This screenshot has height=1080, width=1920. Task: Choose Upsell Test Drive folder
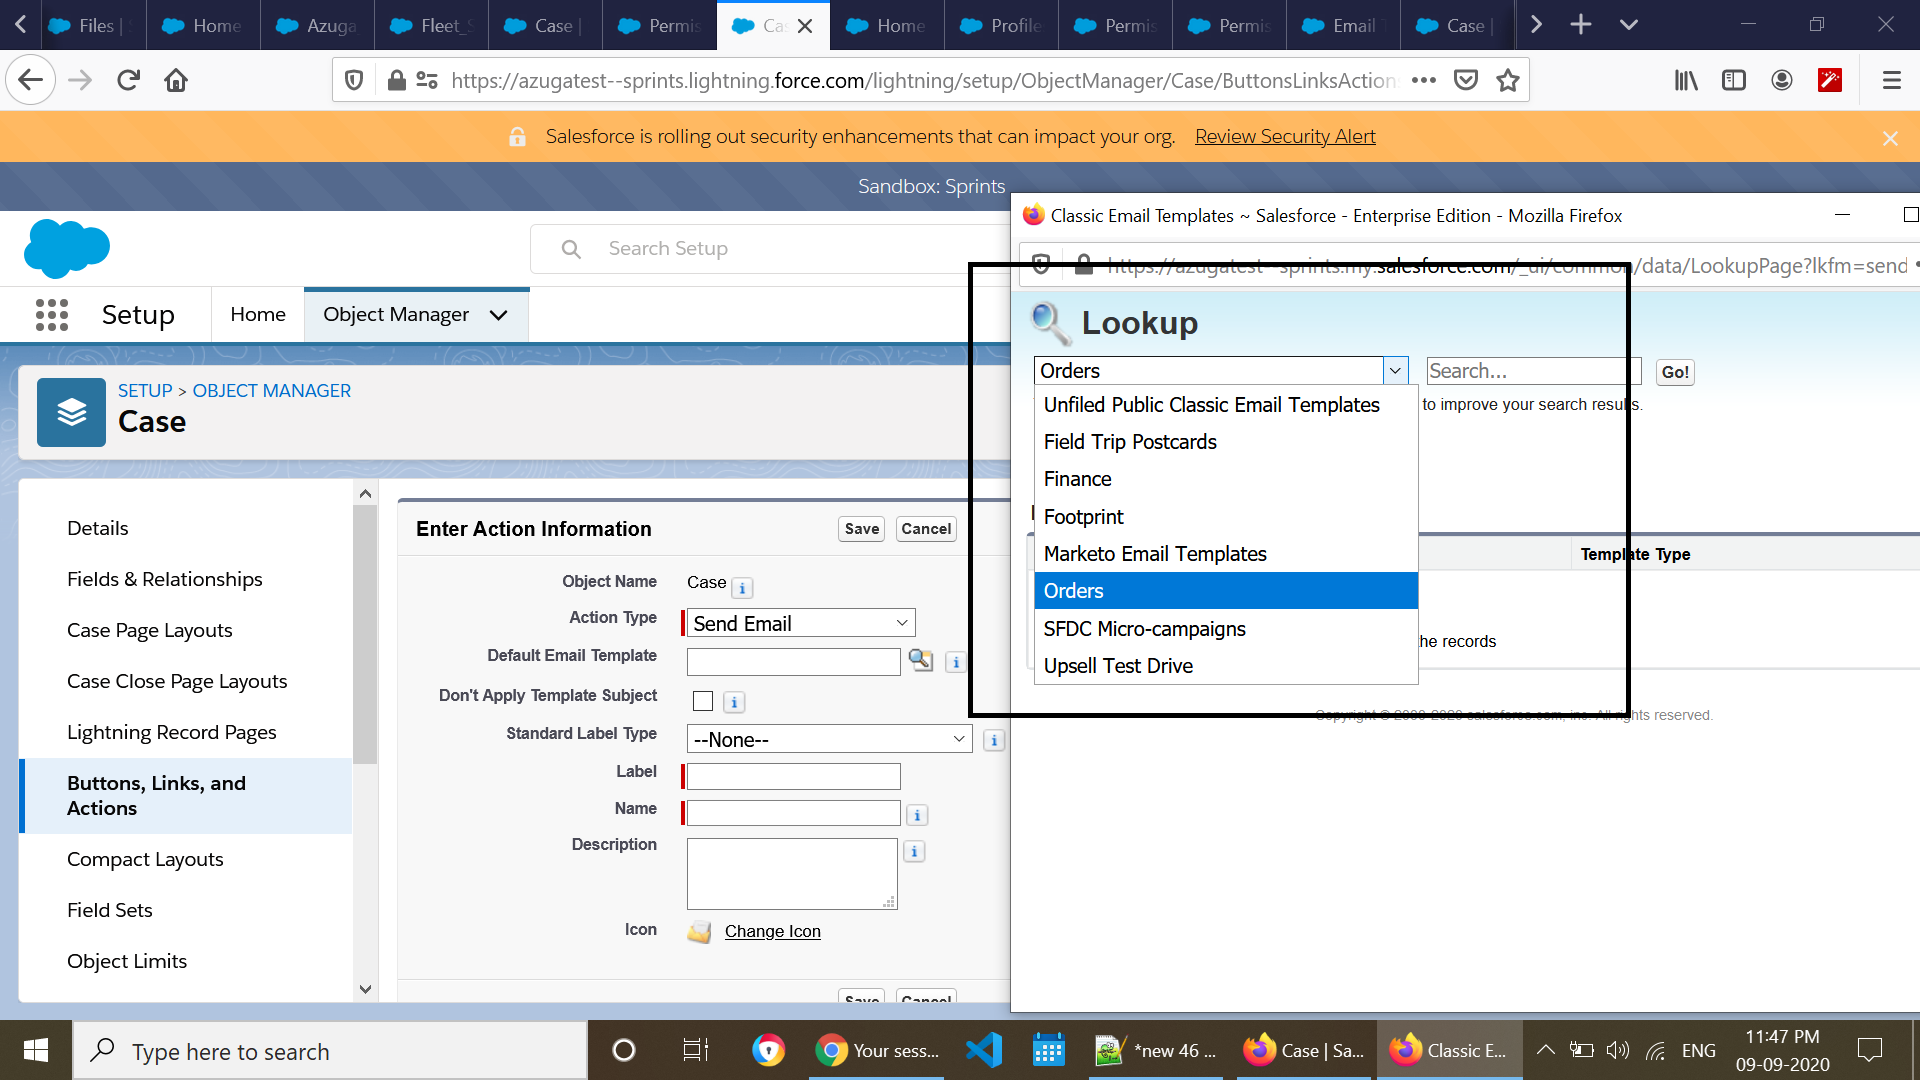(1226, 666)
